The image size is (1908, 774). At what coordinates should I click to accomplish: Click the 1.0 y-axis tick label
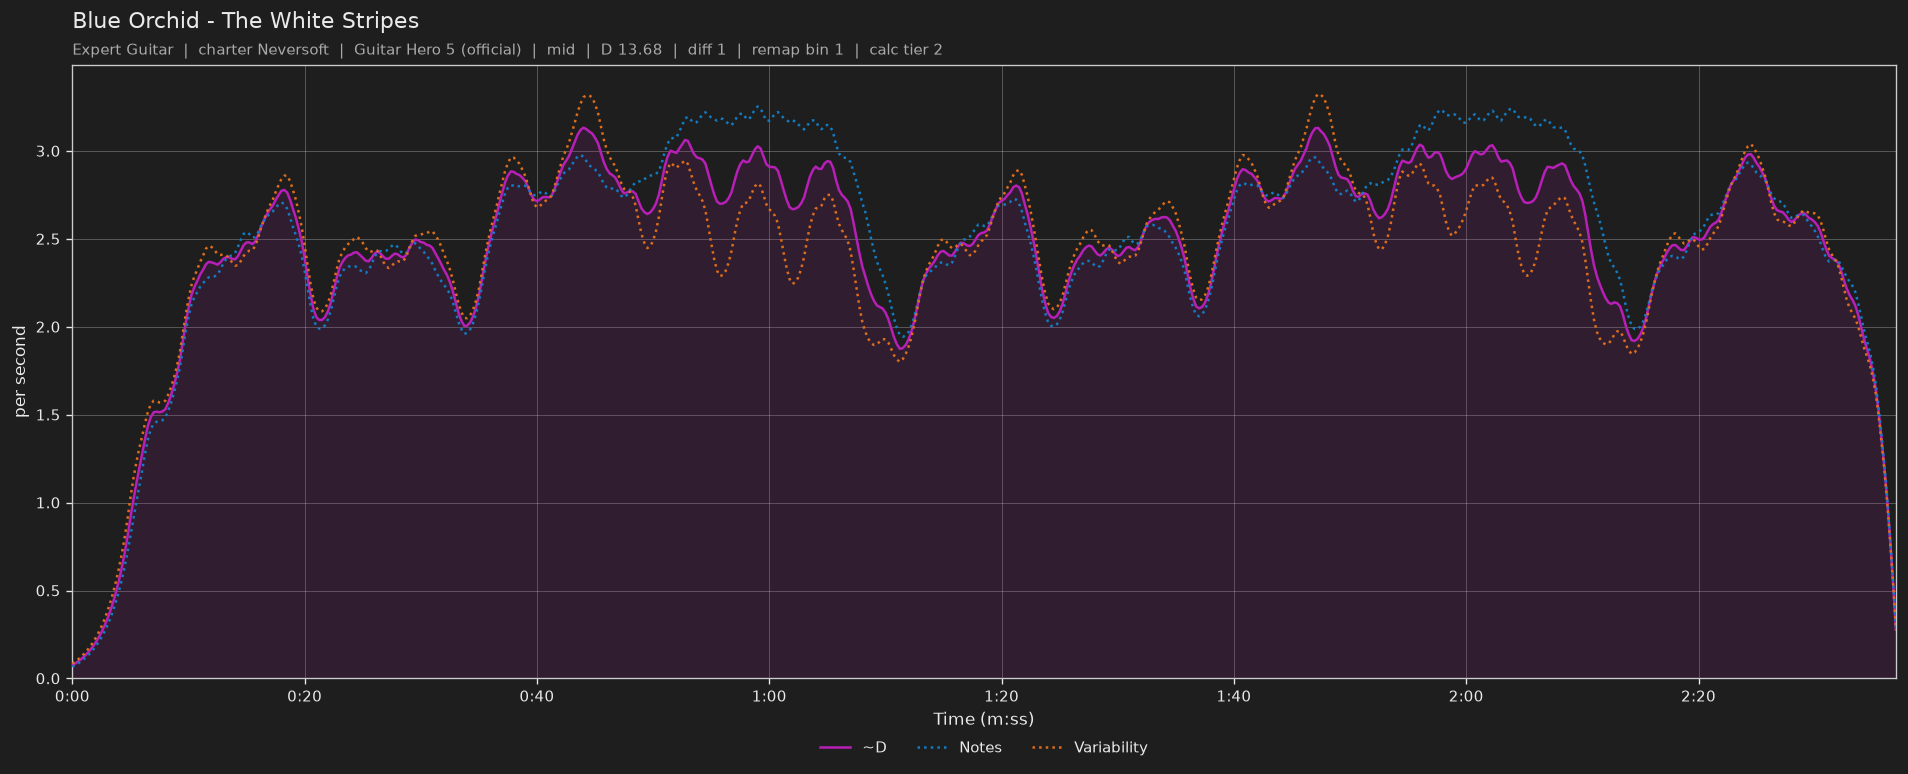click(x=48, y=504)
